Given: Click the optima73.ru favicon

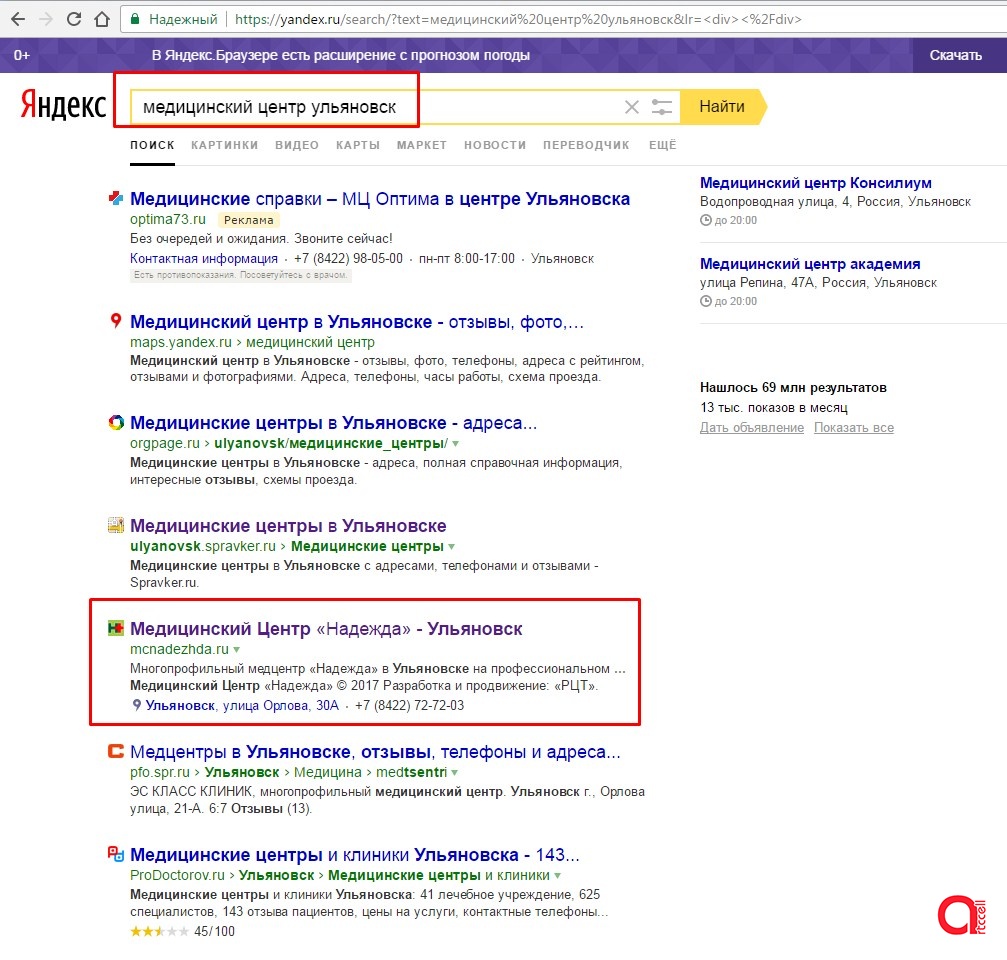Looking at the screenshot, I should (116, 198).
